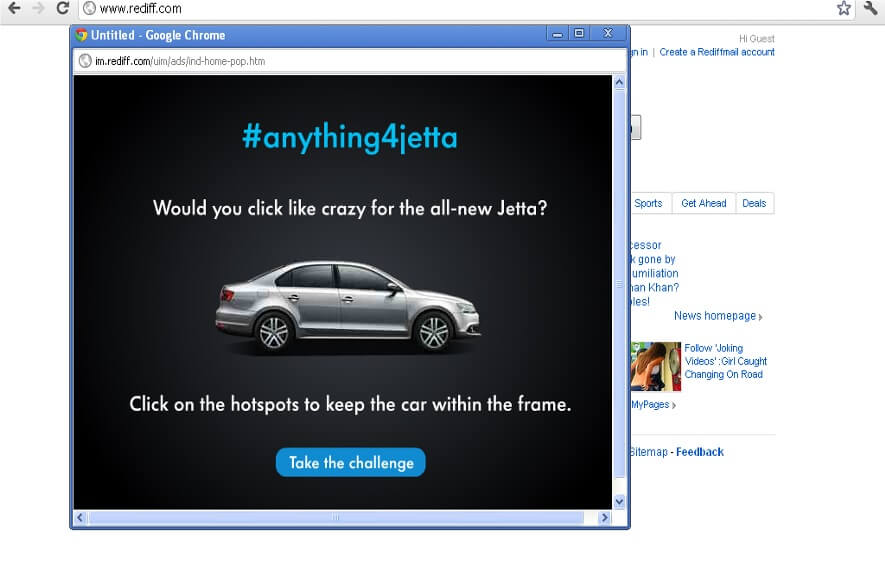Open the partially hidden 'umiliation' headline link
Viewport: 885px width, 565px height.
click(x=655, y=273)
